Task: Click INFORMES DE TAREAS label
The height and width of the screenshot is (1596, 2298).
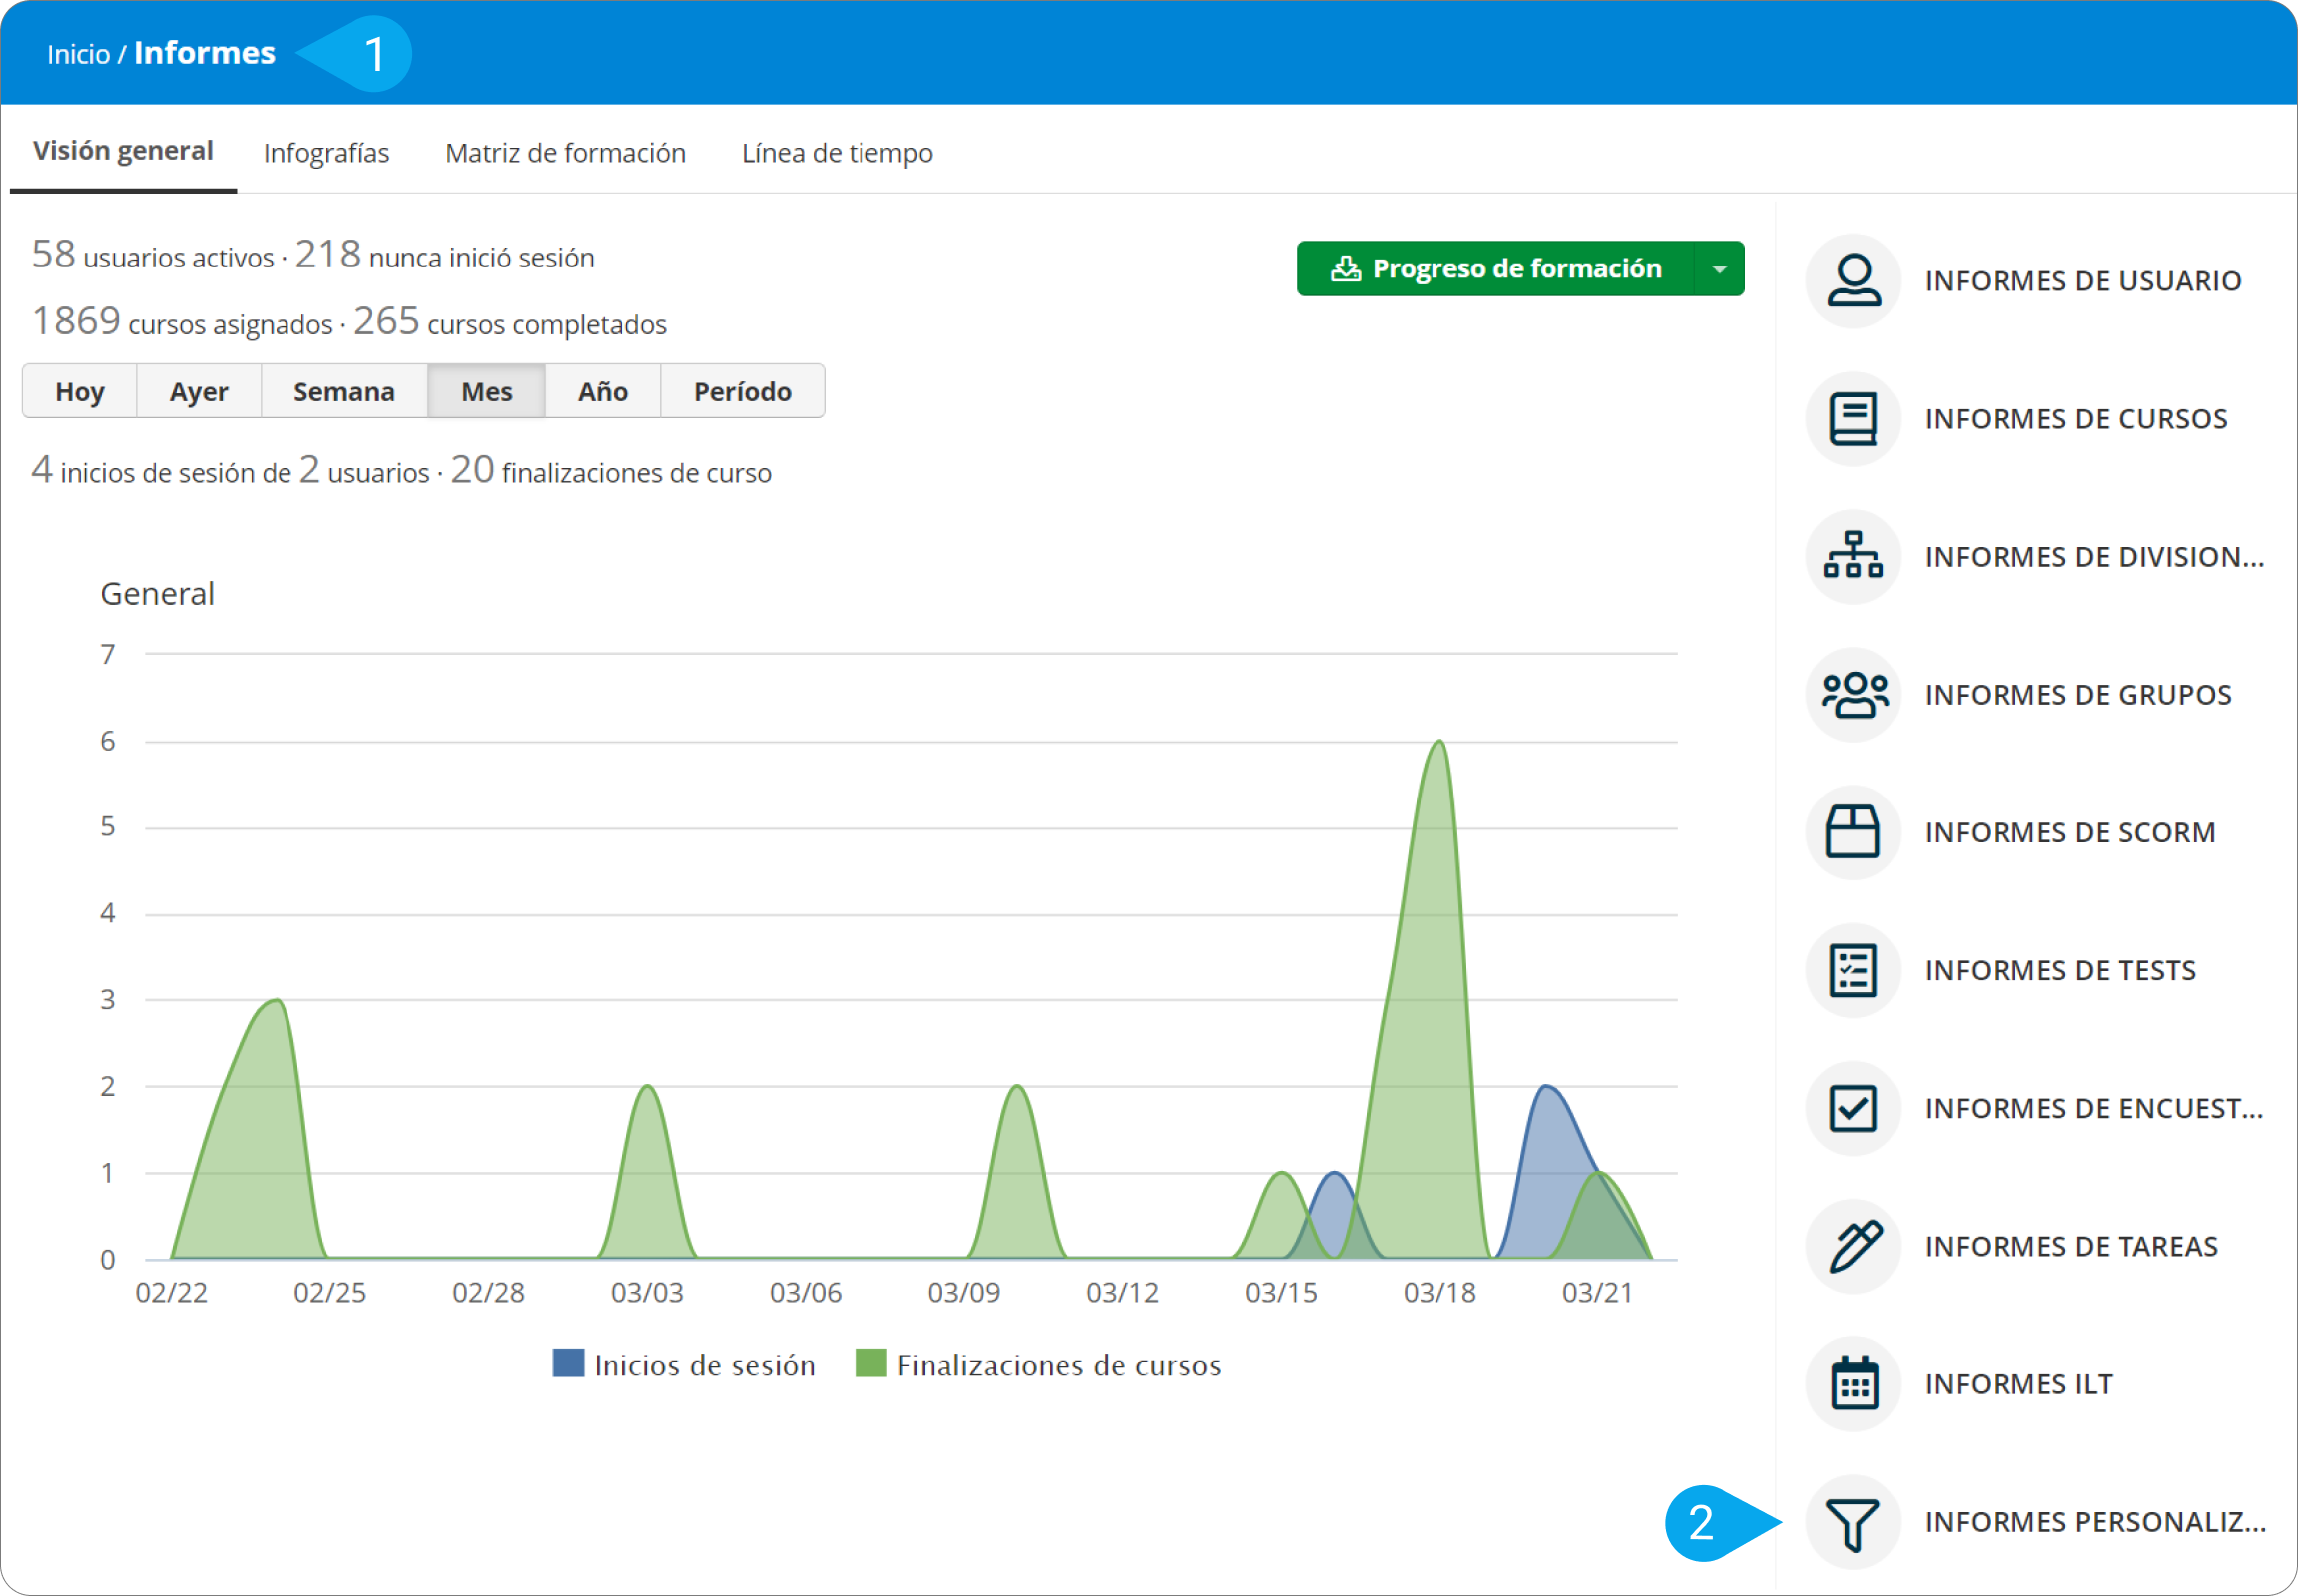Action: (x=2071, y=1247)
